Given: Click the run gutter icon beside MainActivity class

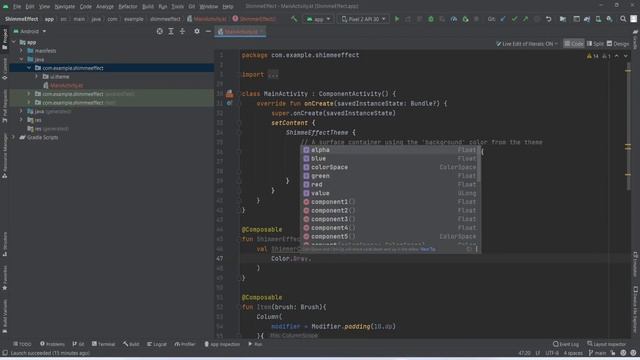Looking at the screenshot, I should pos(229,94).
